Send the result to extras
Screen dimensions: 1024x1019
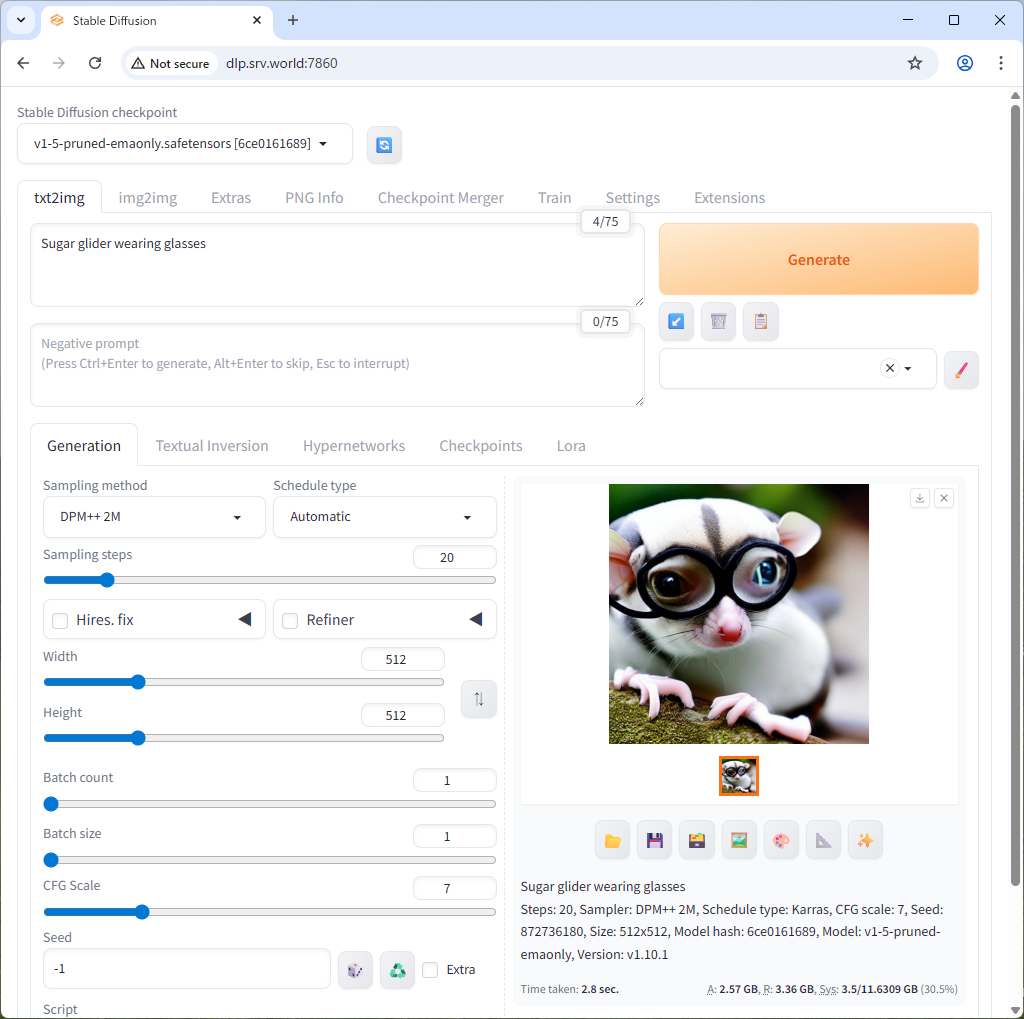[823, 840]
